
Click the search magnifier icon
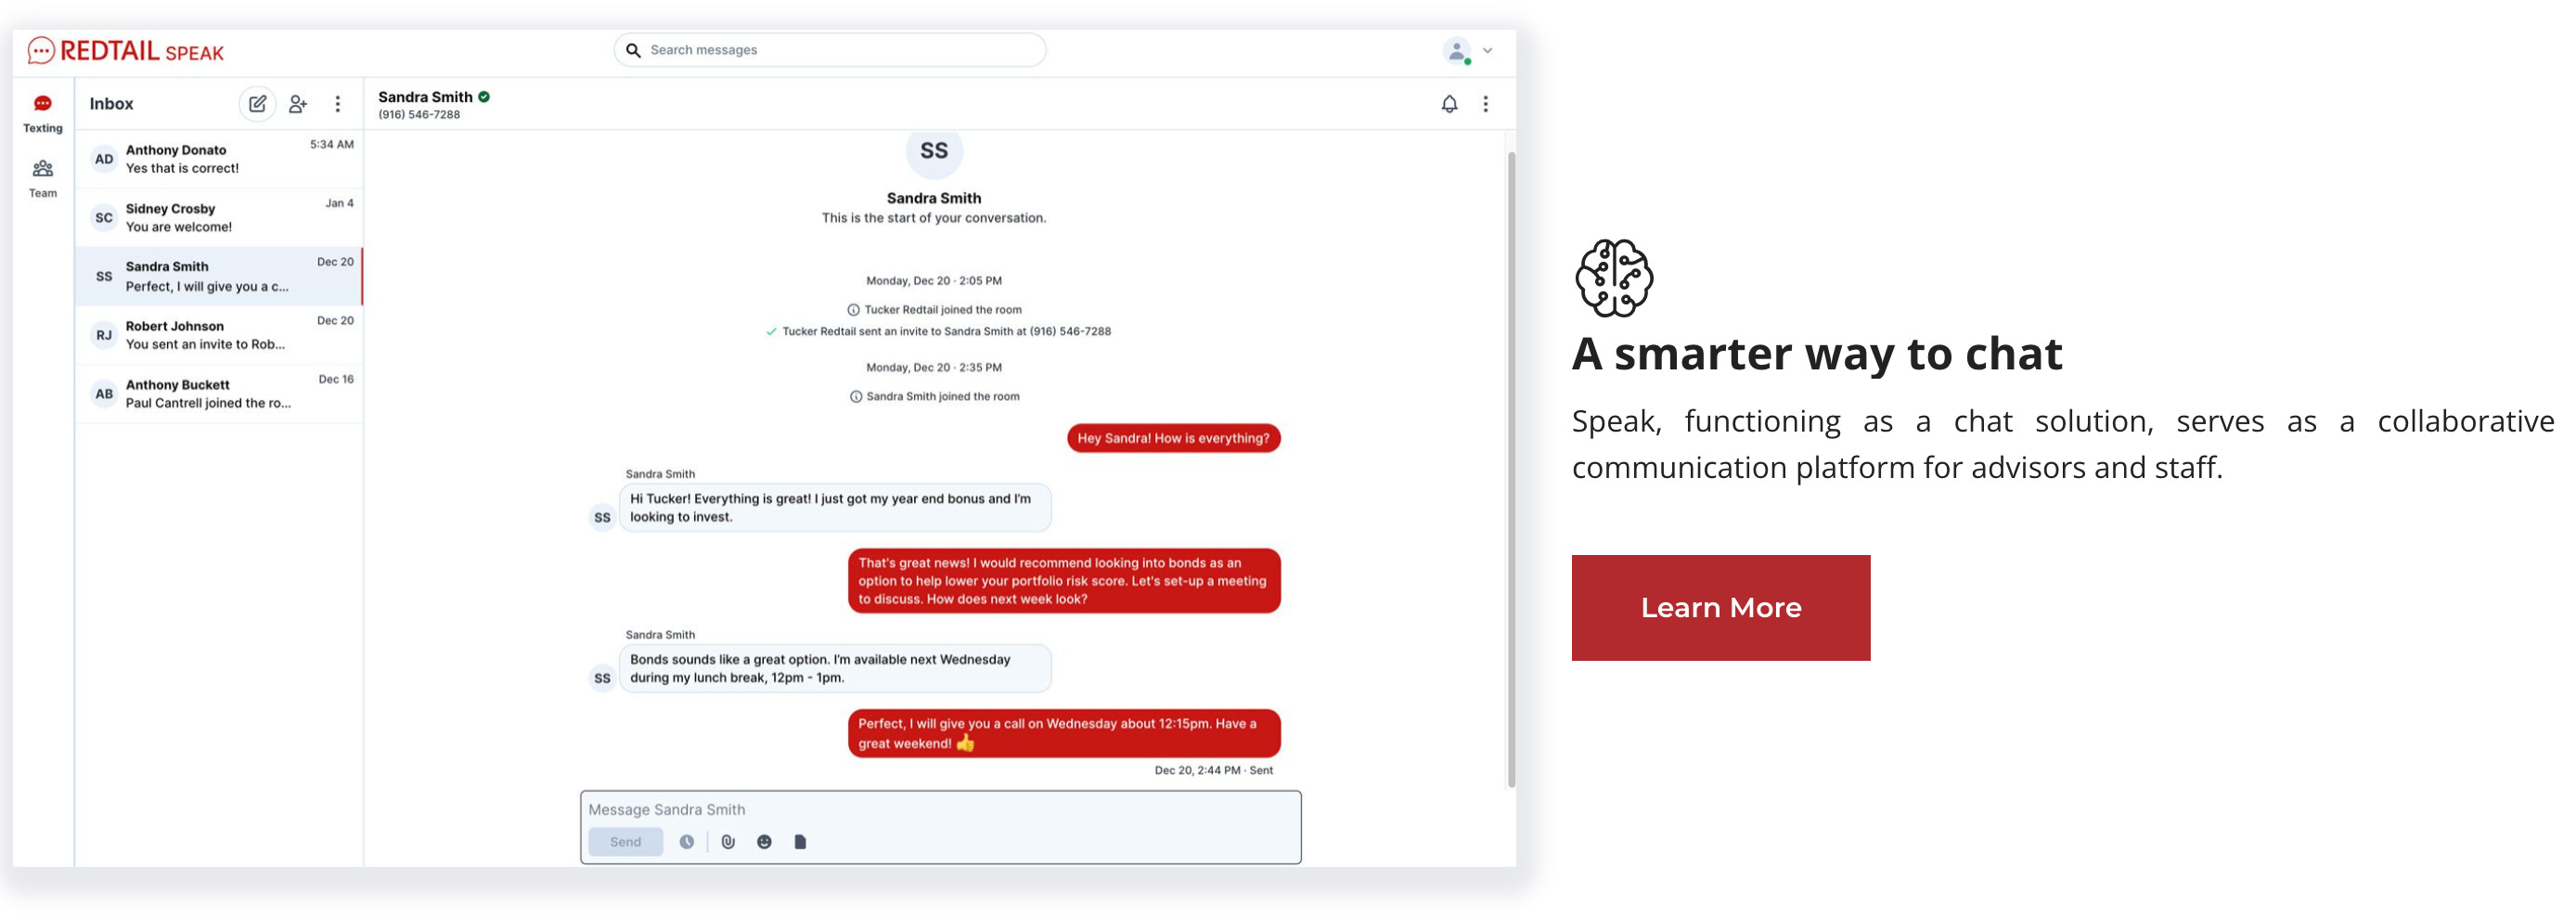click(633, 50)
